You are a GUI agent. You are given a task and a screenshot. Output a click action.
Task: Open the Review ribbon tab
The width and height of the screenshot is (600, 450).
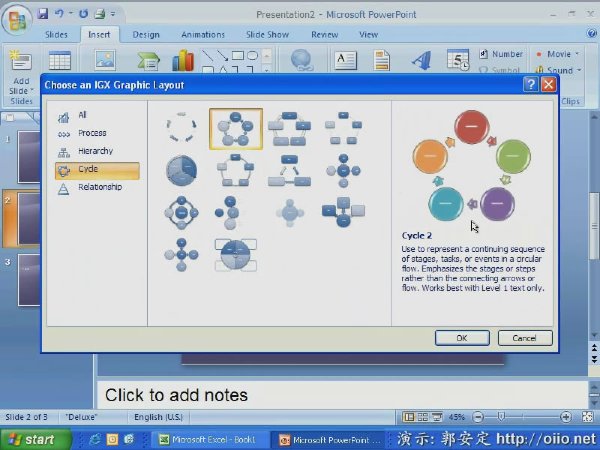coord(324,35)
